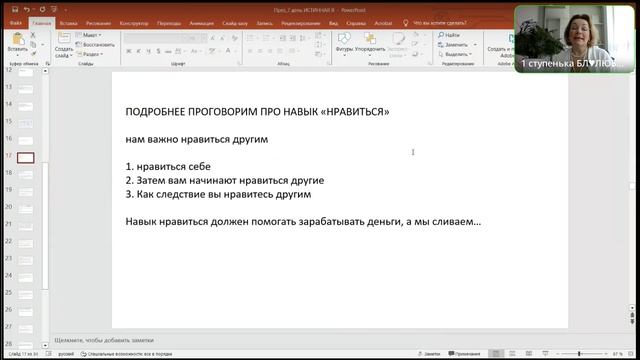Screen dimensions: 640x360
Task: Click the slide panel scroll-up arrow
Action: coord(45,71)
